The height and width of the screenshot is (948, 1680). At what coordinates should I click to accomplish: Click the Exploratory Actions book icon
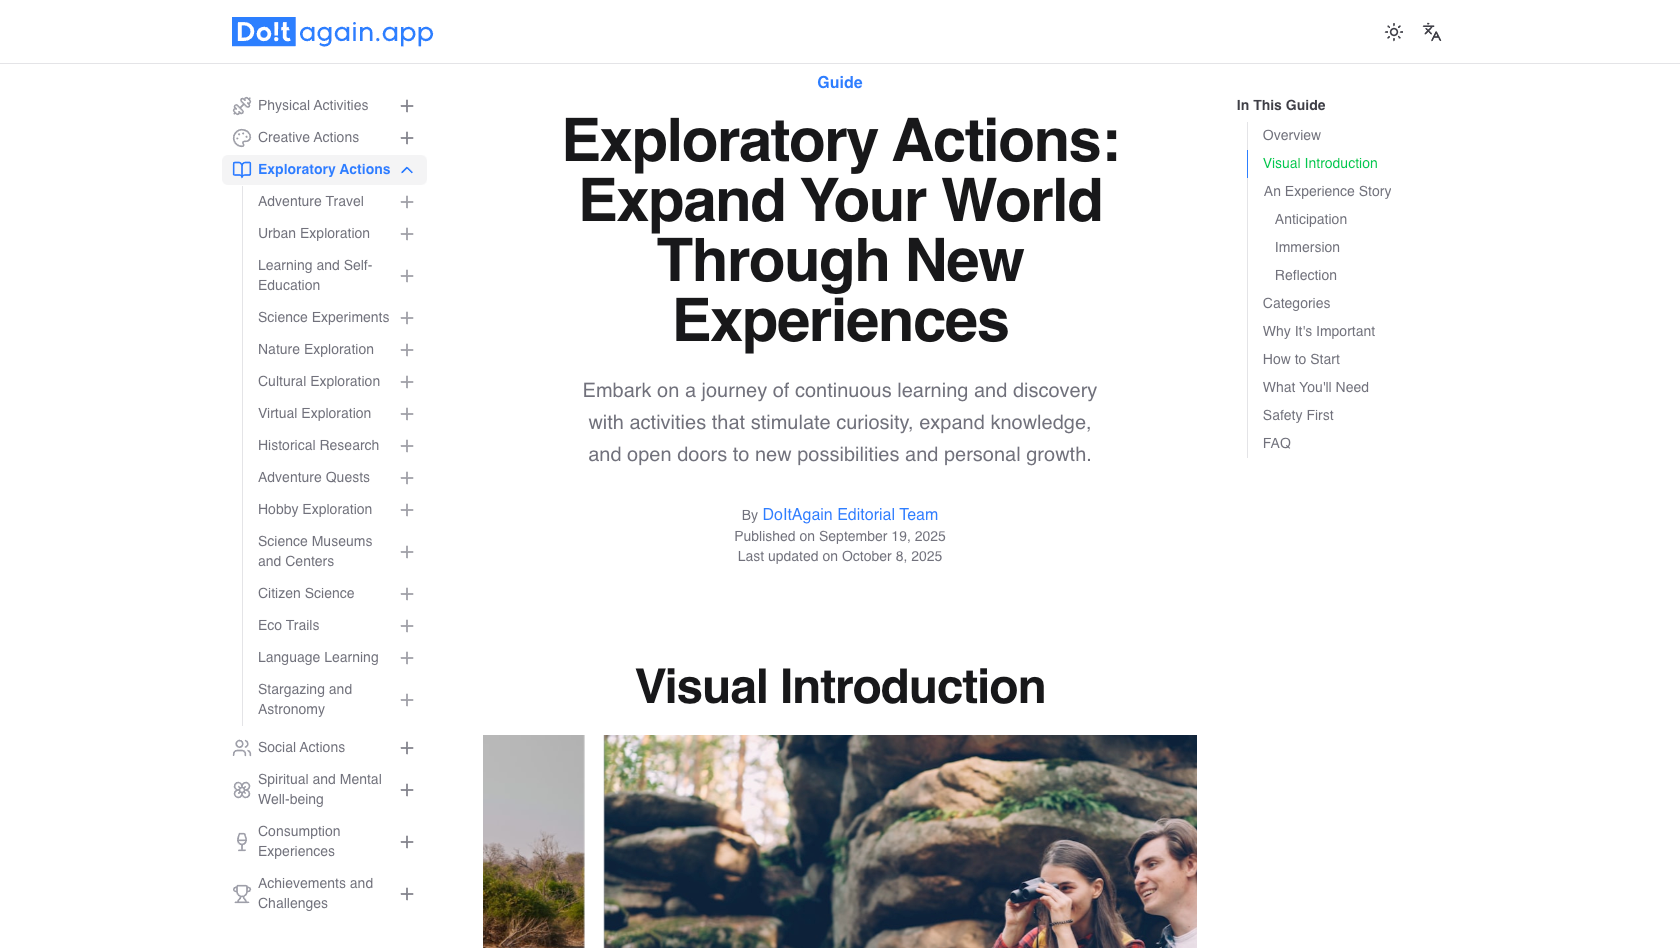click(241, 169)
